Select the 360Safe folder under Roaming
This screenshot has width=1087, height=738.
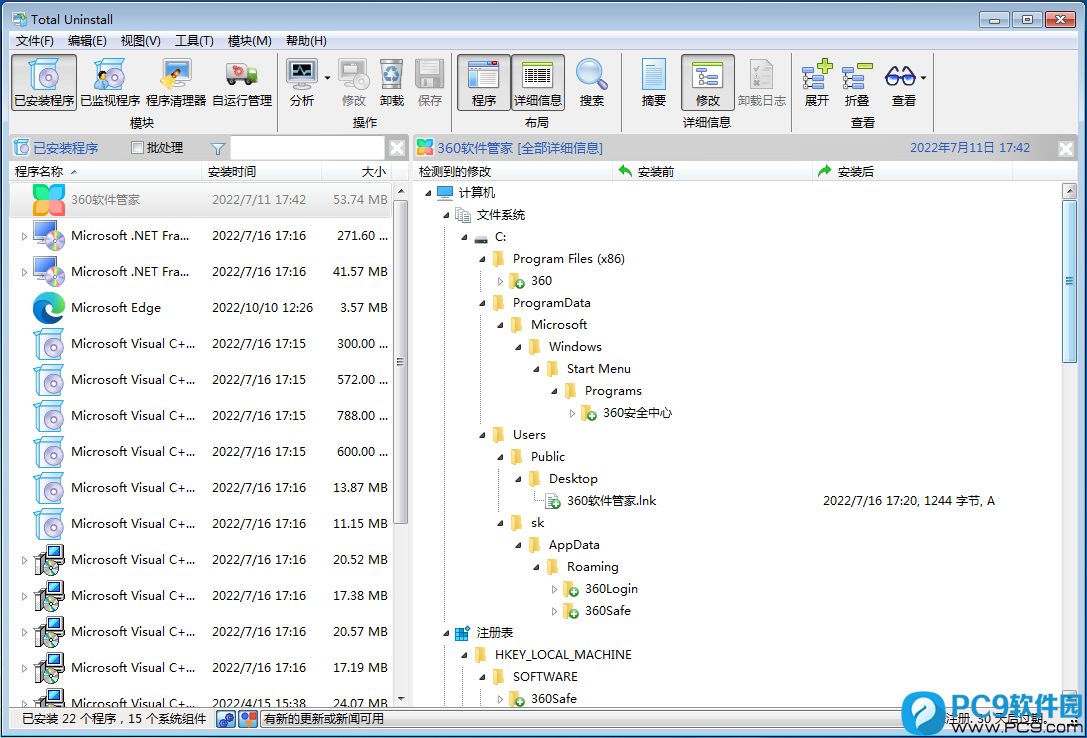607,611
